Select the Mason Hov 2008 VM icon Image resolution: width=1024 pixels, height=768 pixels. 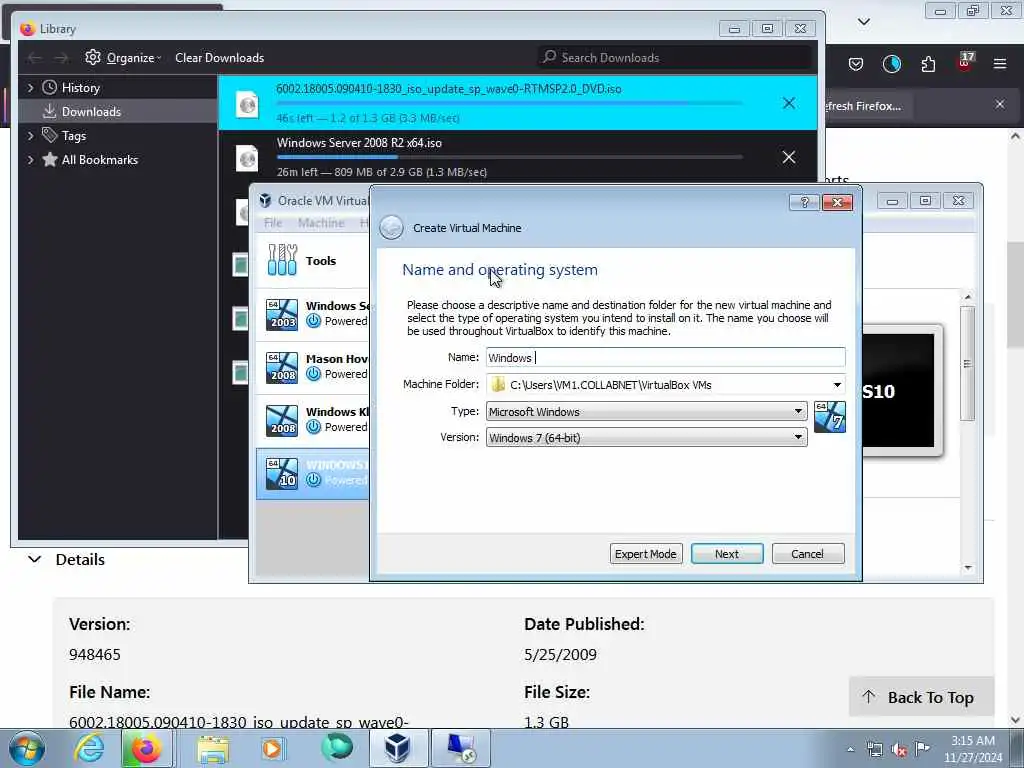click(x=282, y=367)
